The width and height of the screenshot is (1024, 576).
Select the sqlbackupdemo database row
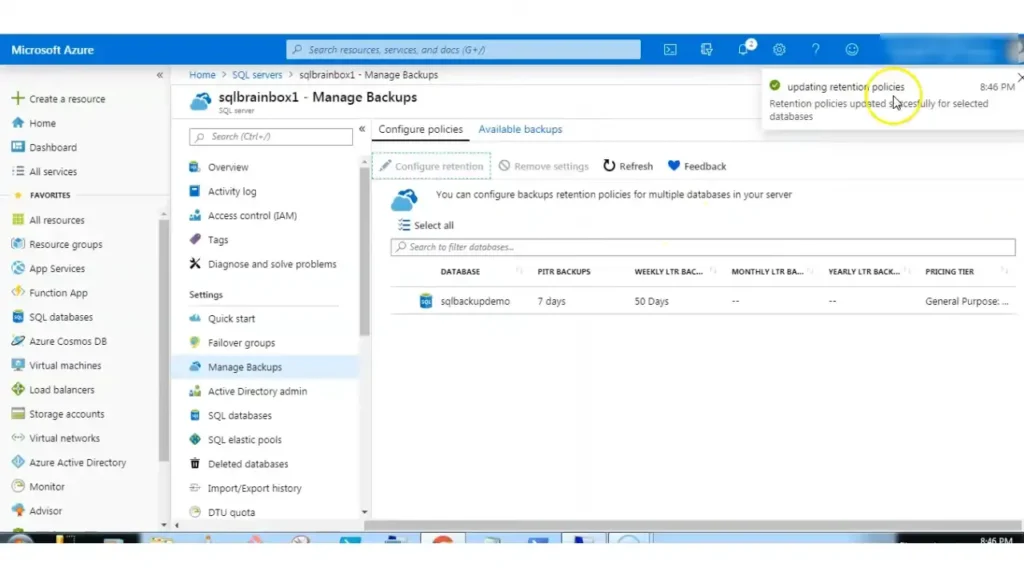point(703,301)
